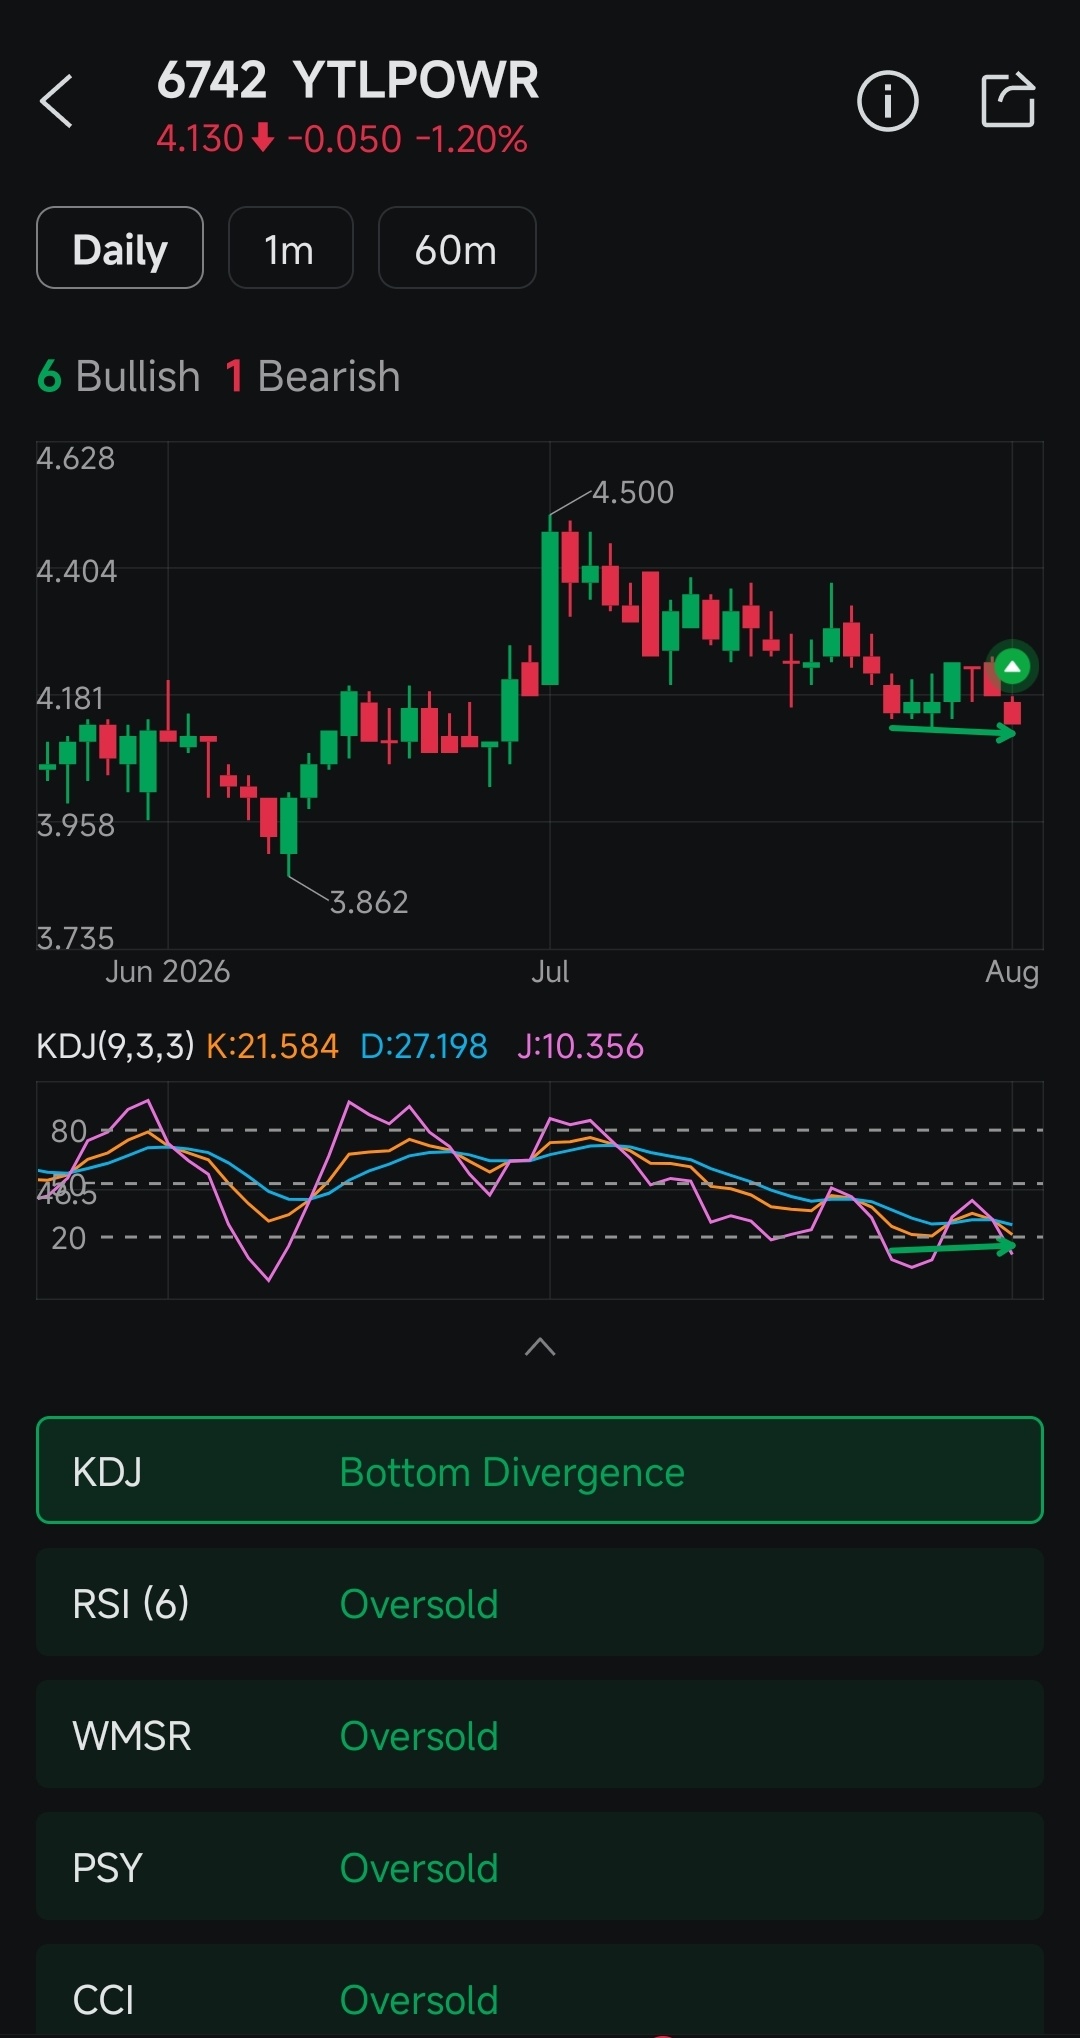Viewport: 1080px width, 2038px height.
Task: Tap the 3.862 low price label
Action: [x=369, y=902]
